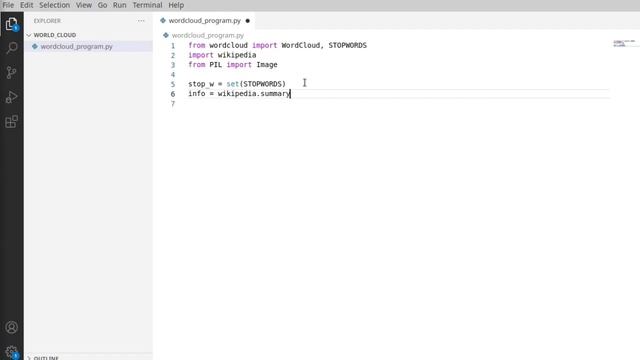
Task: Select the wordcloud_program.py editor tab
Action: tap(204, 20)
